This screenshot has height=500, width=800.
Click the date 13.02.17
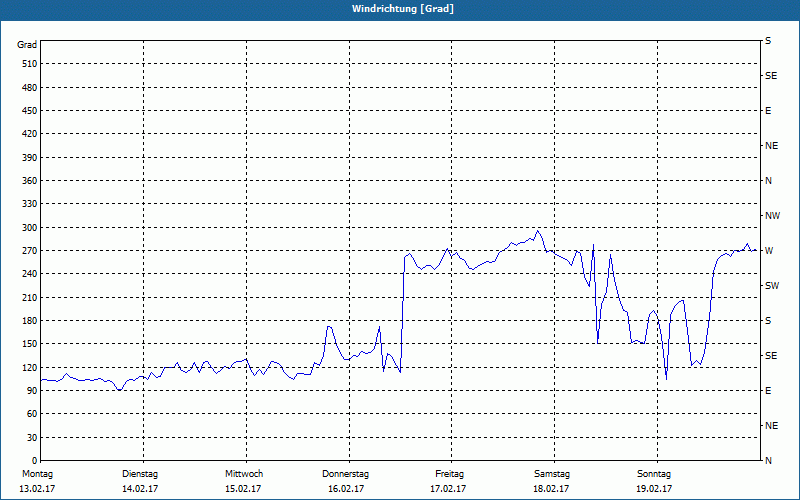point(37,489)
